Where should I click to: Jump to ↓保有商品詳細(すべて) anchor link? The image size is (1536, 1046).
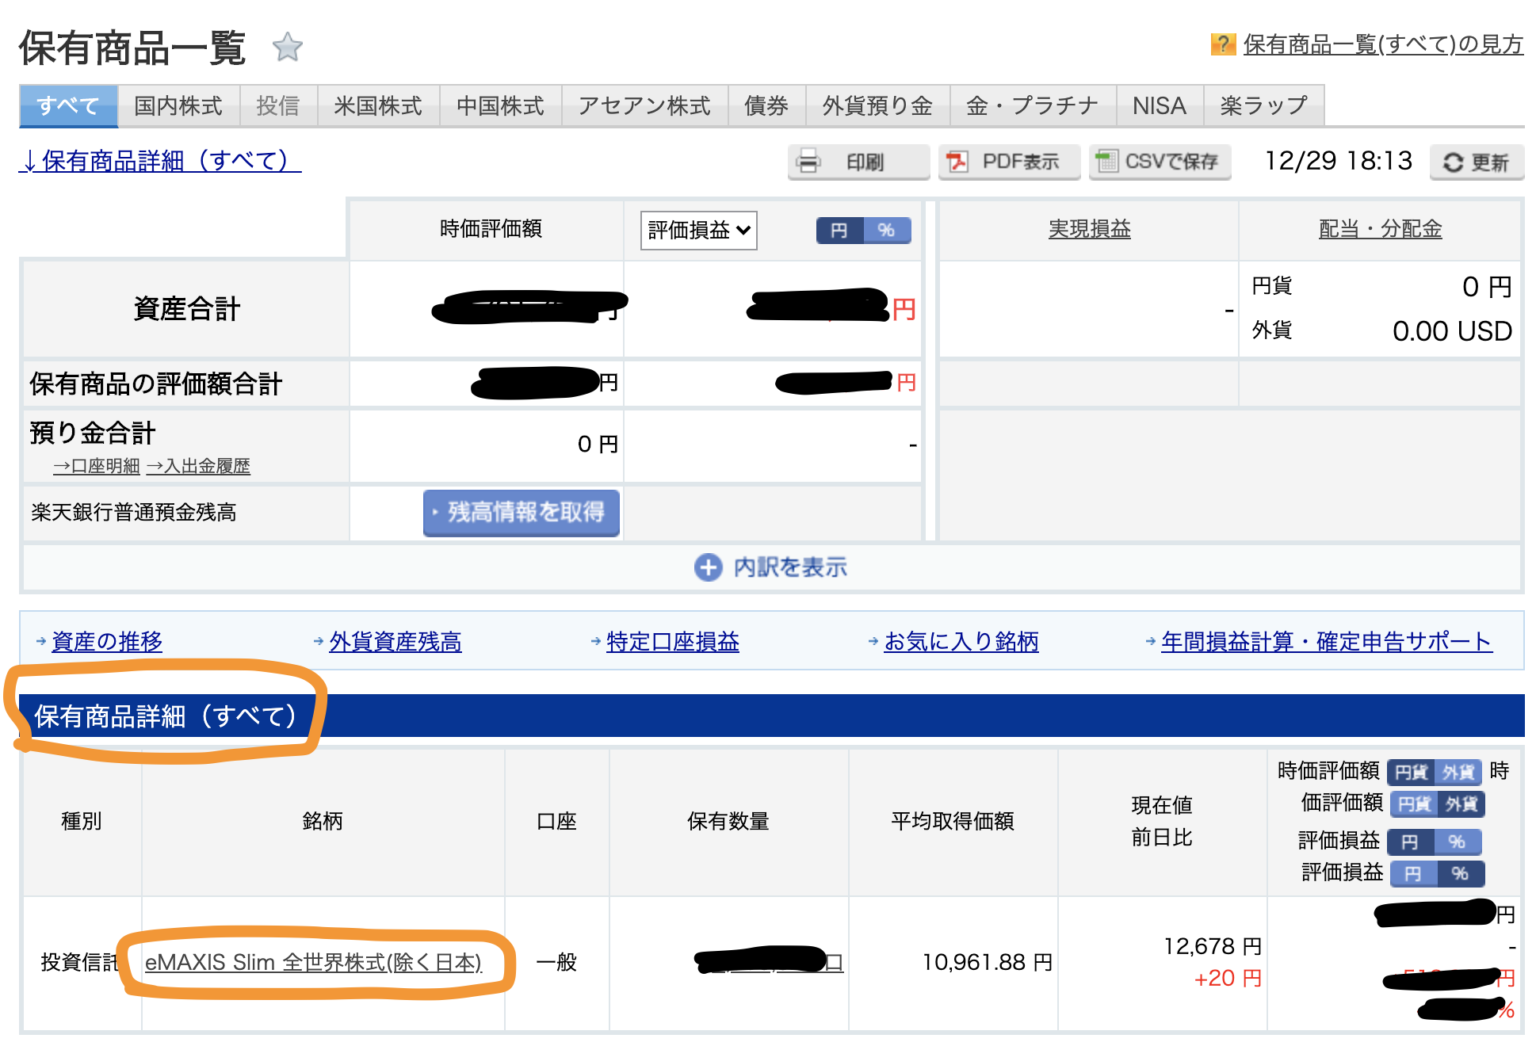tap(160, 161)
